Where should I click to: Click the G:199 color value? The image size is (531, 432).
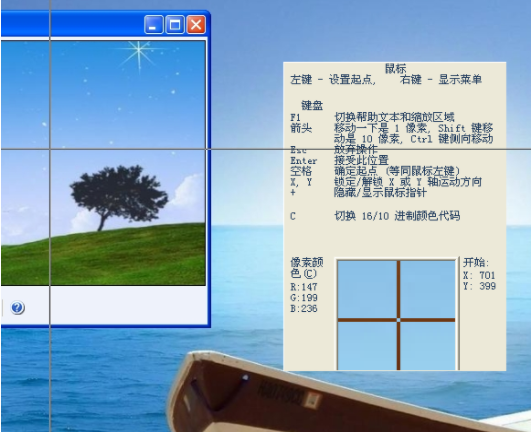click(x=304, y=298)
